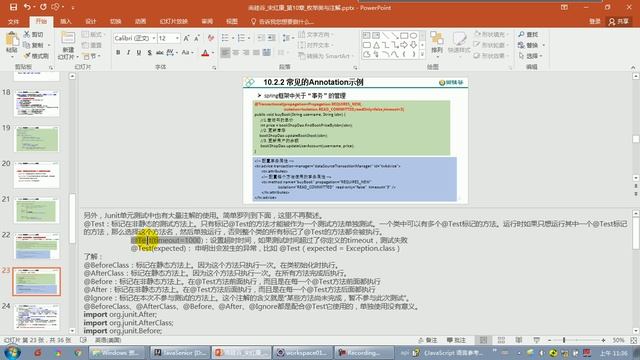640x360 pixels.
Task: Toggle the notes pane (备注) in the status bar
Action: 428,340
